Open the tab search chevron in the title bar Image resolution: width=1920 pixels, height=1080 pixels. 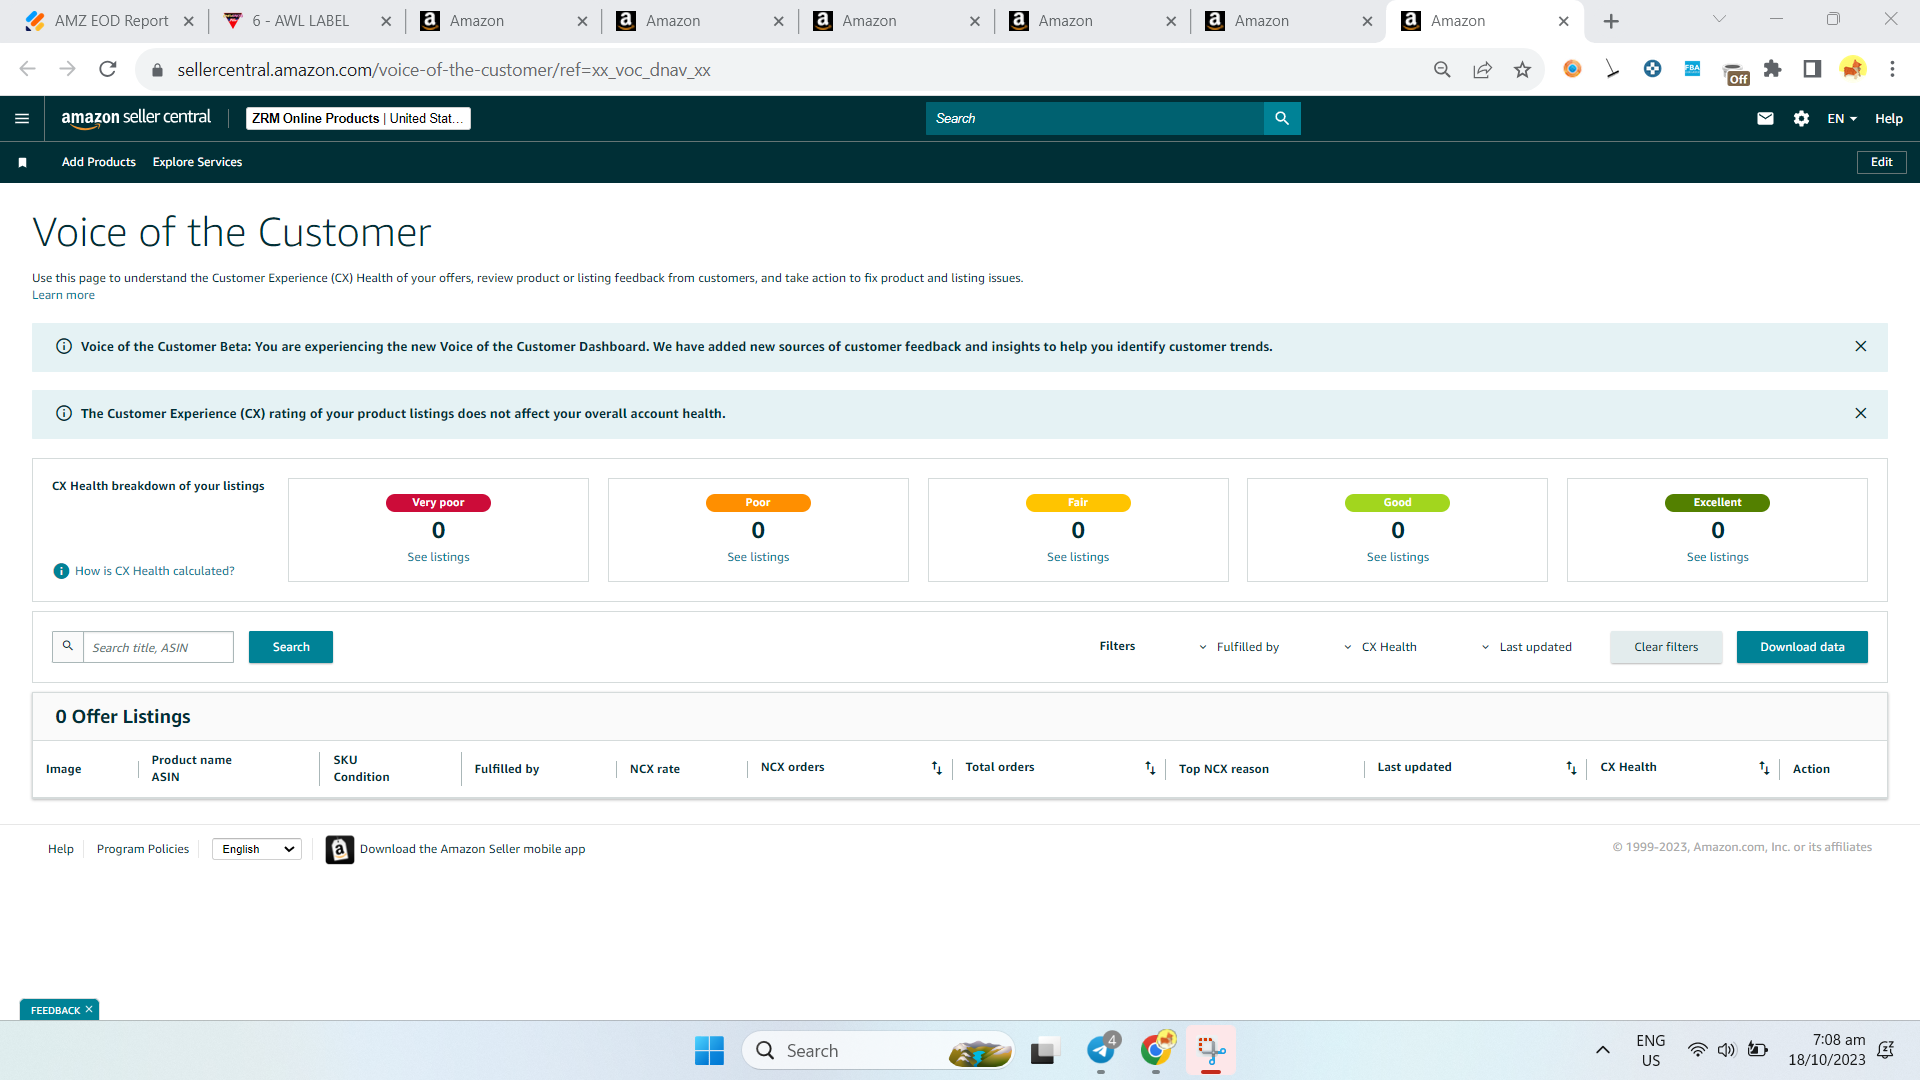tap(1719, 19)
